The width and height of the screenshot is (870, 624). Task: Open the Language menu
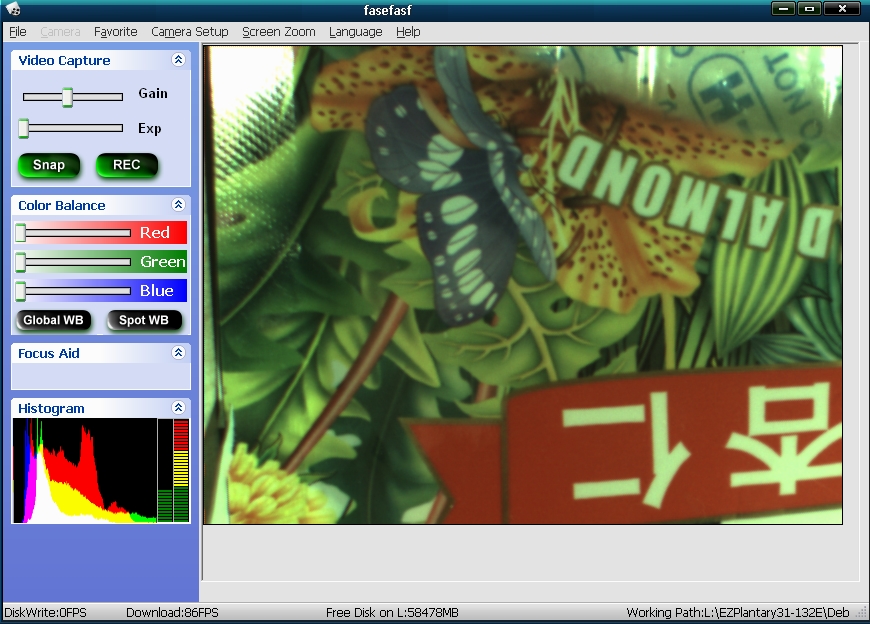tap(356, 32)
